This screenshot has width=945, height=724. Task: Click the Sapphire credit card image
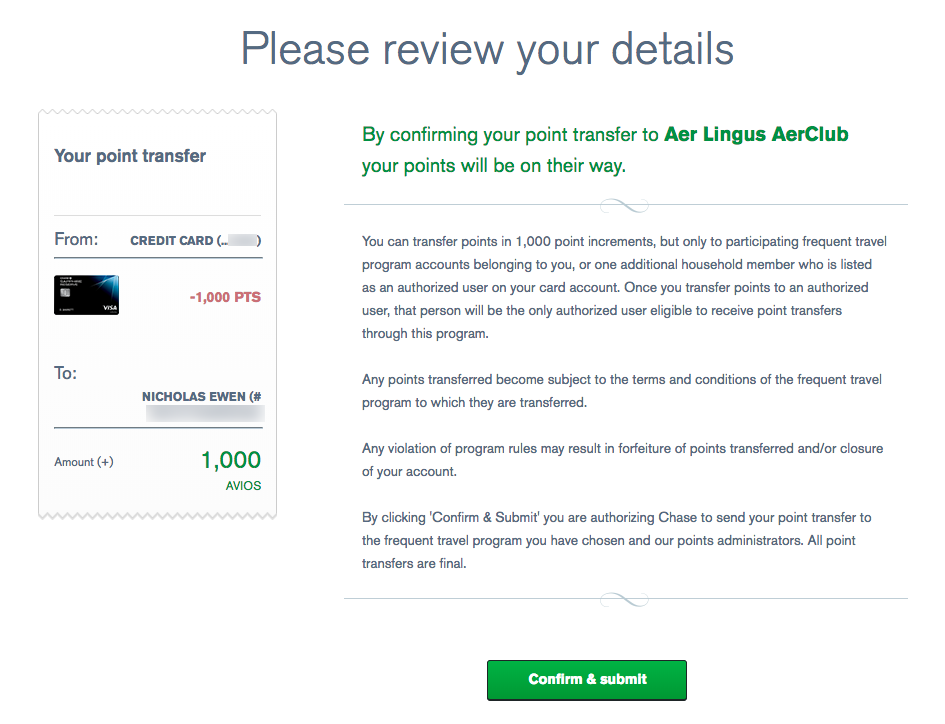coord(86,295)
